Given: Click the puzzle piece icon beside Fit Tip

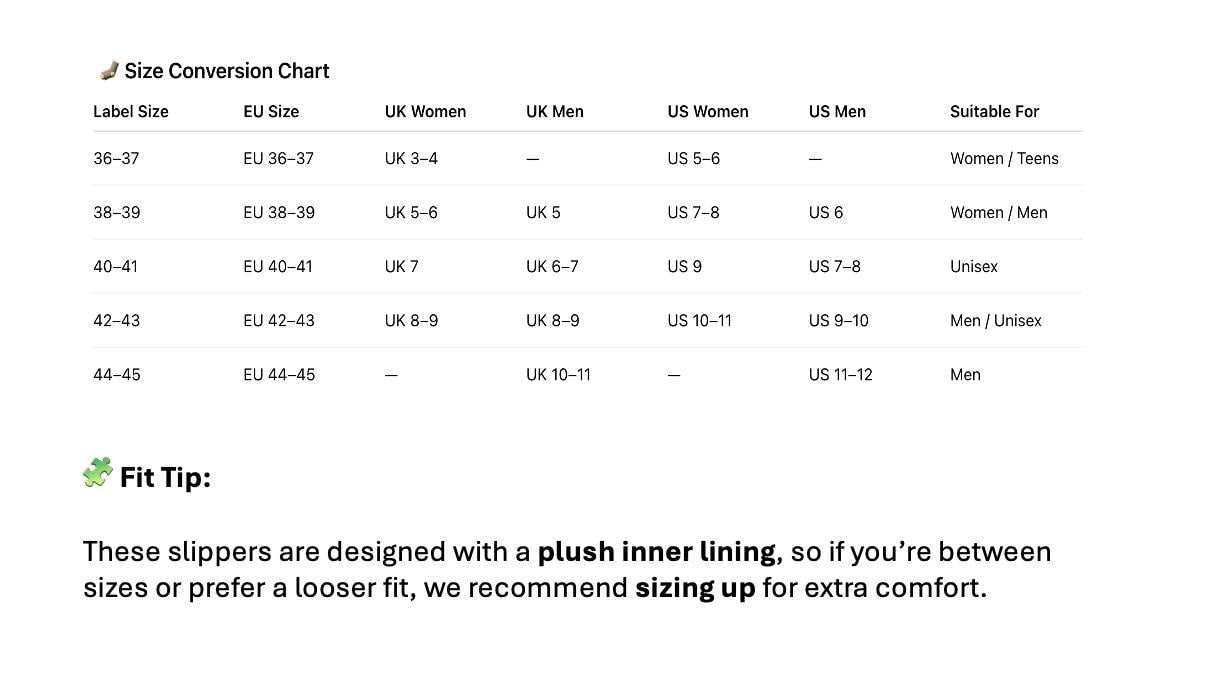Looking at the screenshot, I should pos(97,472).
